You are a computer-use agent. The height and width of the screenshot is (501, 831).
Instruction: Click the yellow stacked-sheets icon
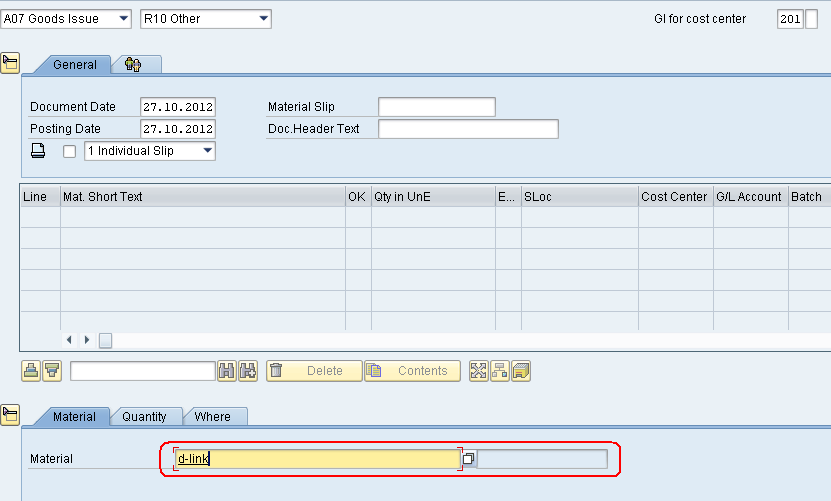tap(521, 371)
